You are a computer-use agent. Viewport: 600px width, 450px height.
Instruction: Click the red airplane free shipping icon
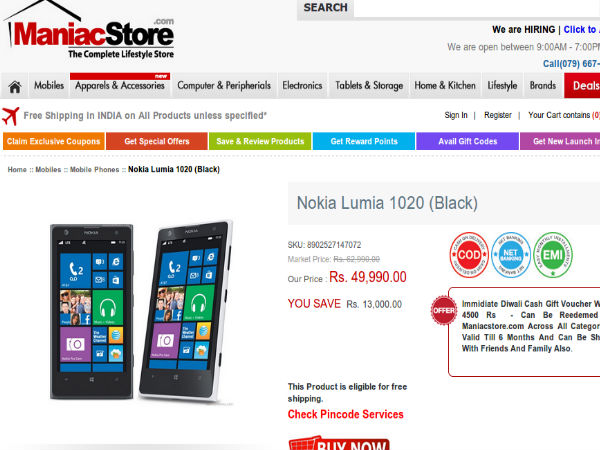pos(11,116)
